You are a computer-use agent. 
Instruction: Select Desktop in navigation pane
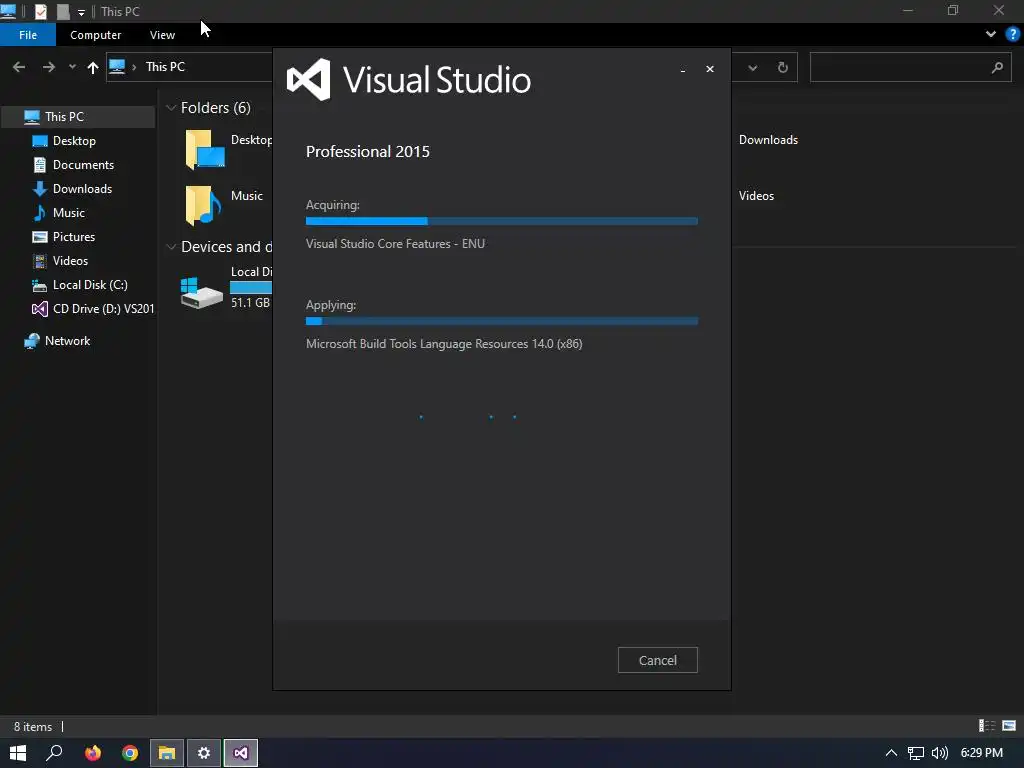point(74,141)
